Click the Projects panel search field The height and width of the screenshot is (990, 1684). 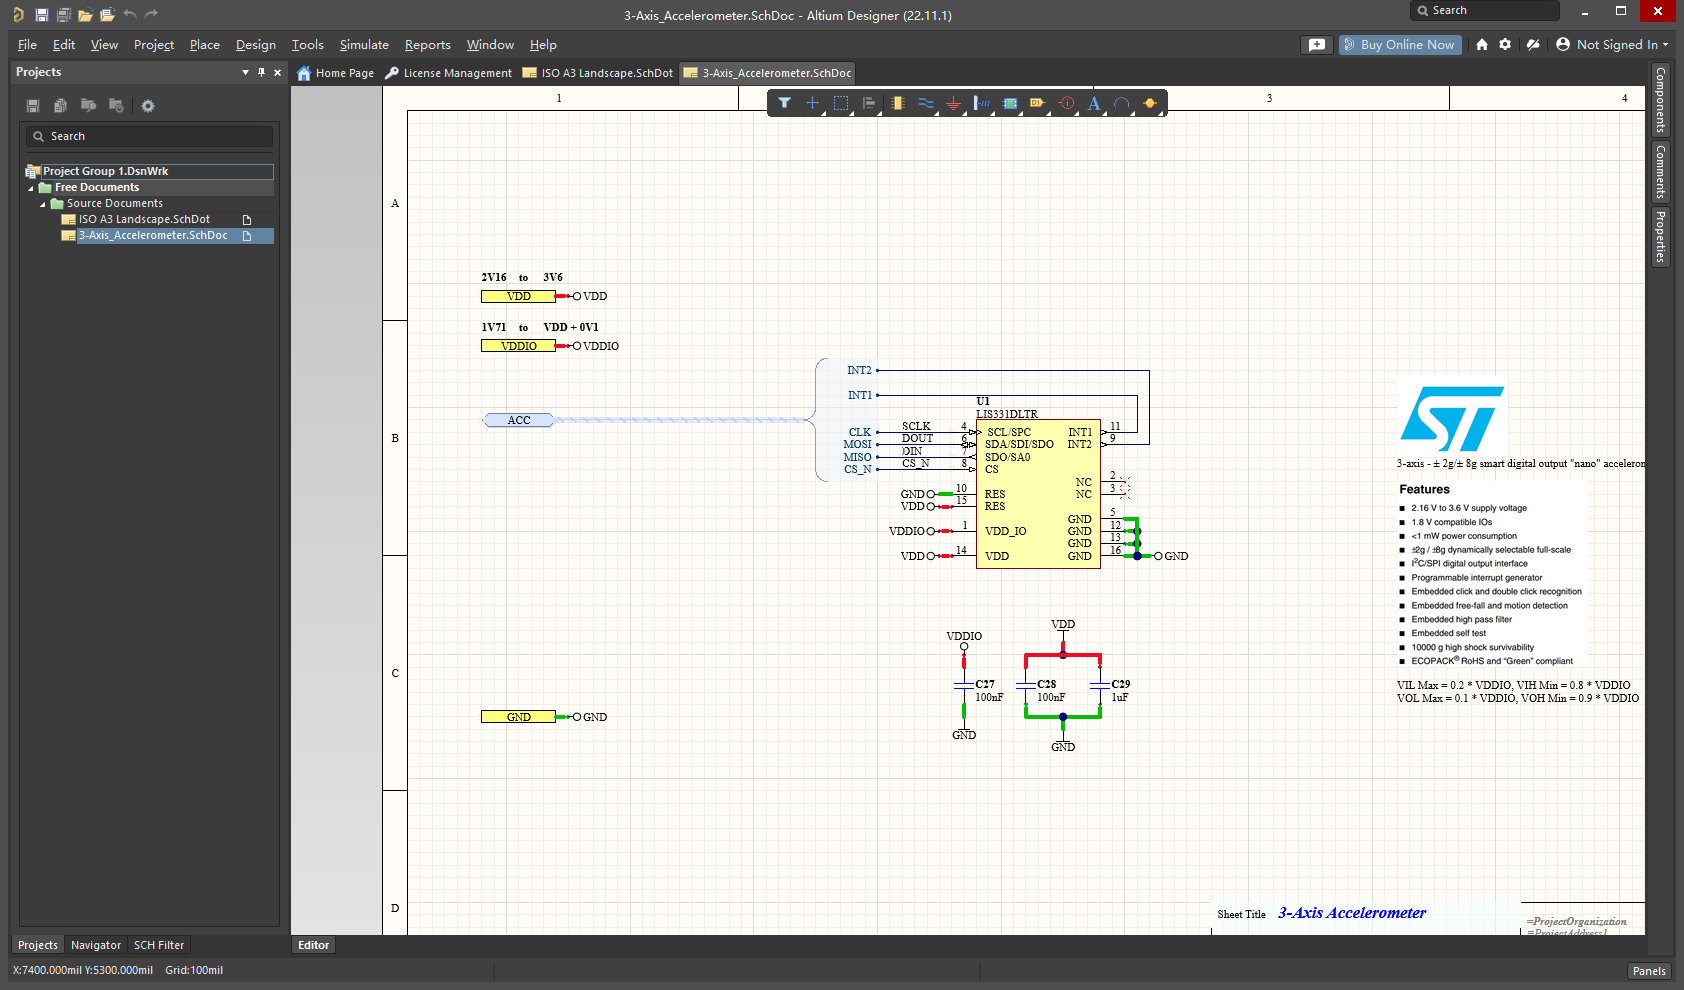point(150,136)
